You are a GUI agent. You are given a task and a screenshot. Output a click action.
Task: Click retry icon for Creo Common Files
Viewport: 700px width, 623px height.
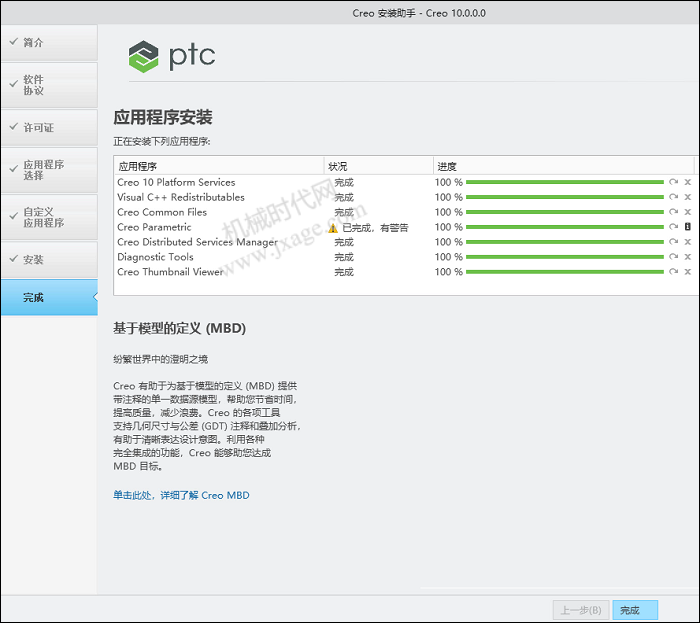[x=673, y=212]
